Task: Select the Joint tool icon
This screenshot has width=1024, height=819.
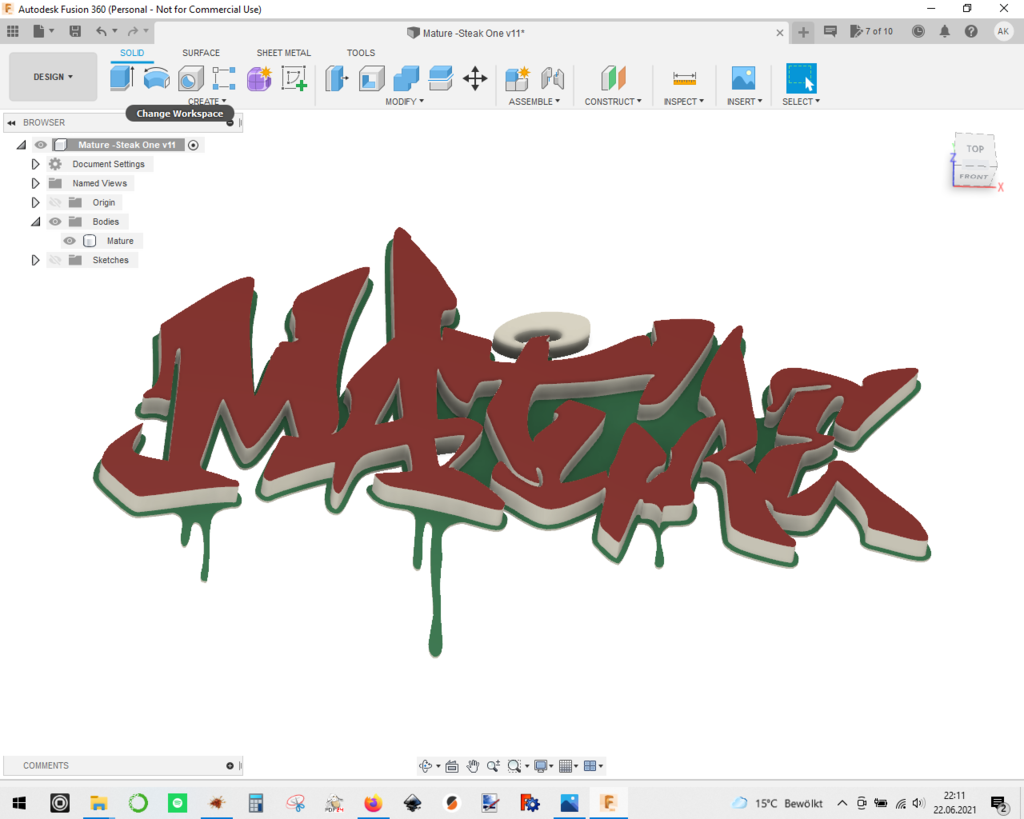Action: click(552, 78)
